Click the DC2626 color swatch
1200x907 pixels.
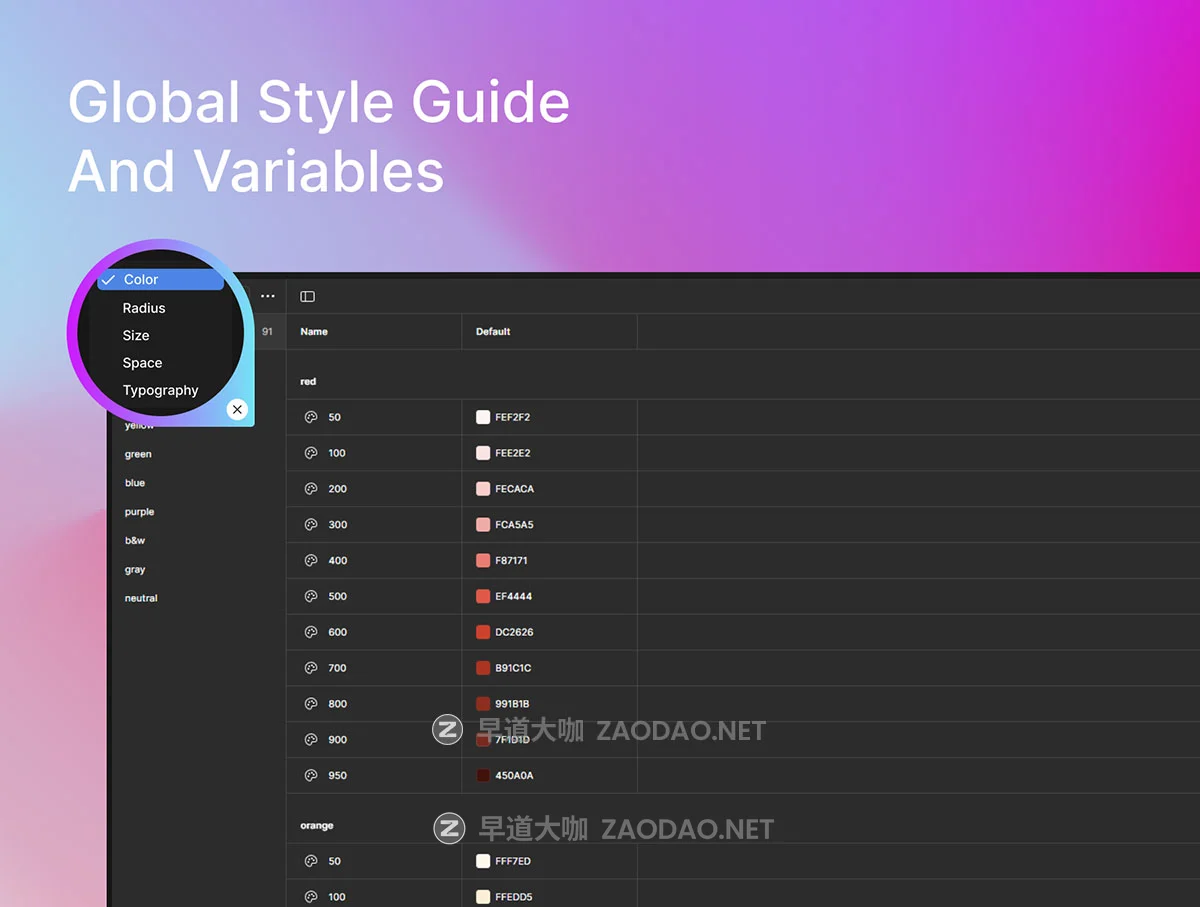coord(483,632)
